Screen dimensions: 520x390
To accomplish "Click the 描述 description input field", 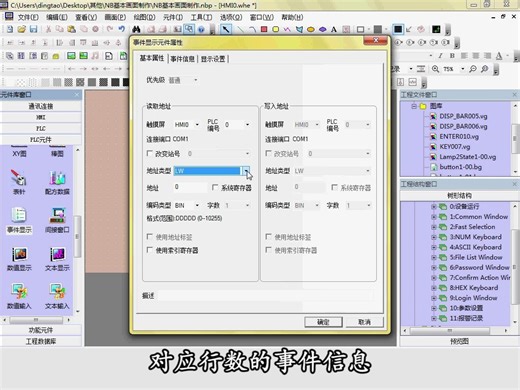I will click(265, 296).
